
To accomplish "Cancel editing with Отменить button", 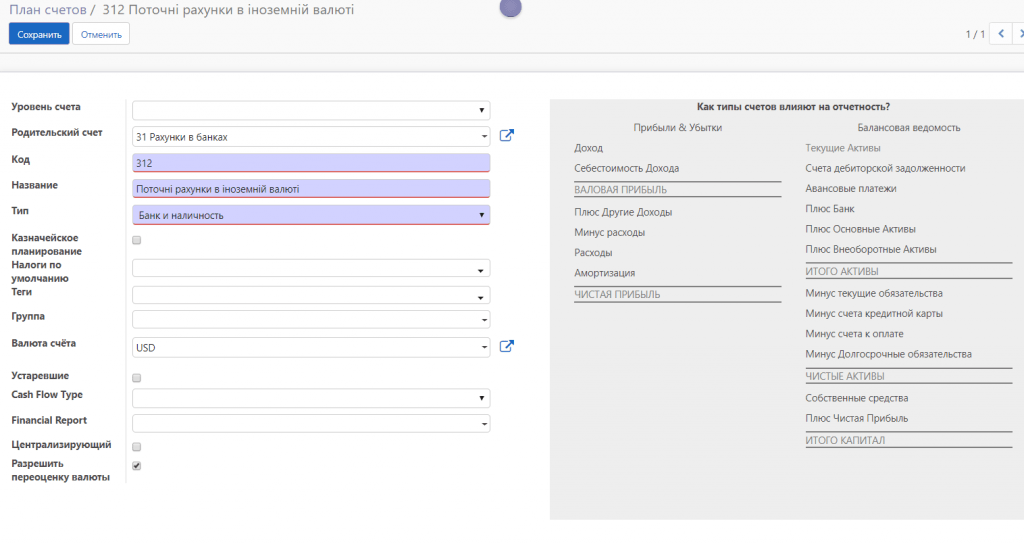I will [101, 34].
